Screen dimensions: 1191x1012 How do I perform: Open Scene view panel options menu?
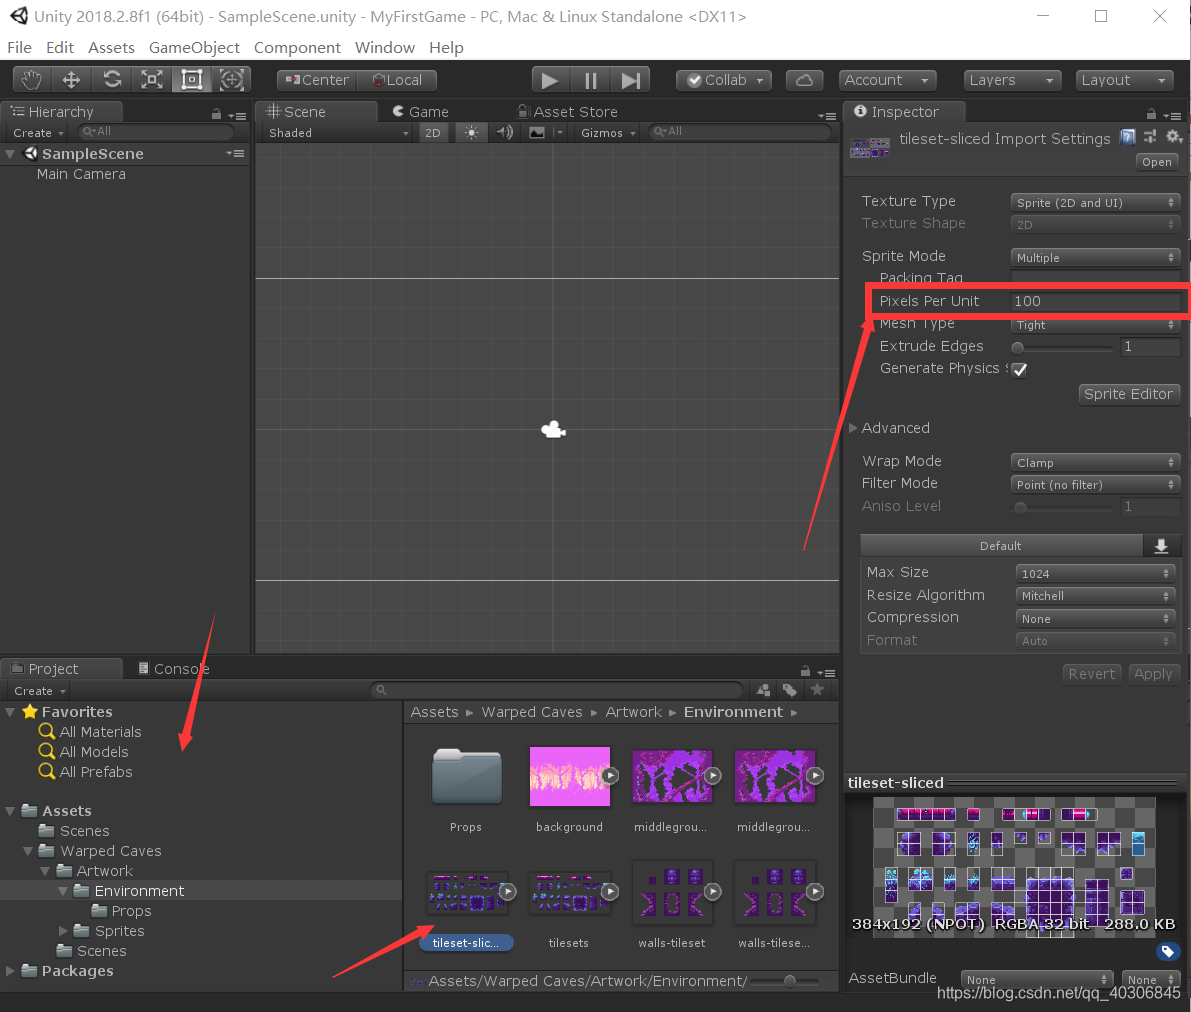tap(826, 115)
